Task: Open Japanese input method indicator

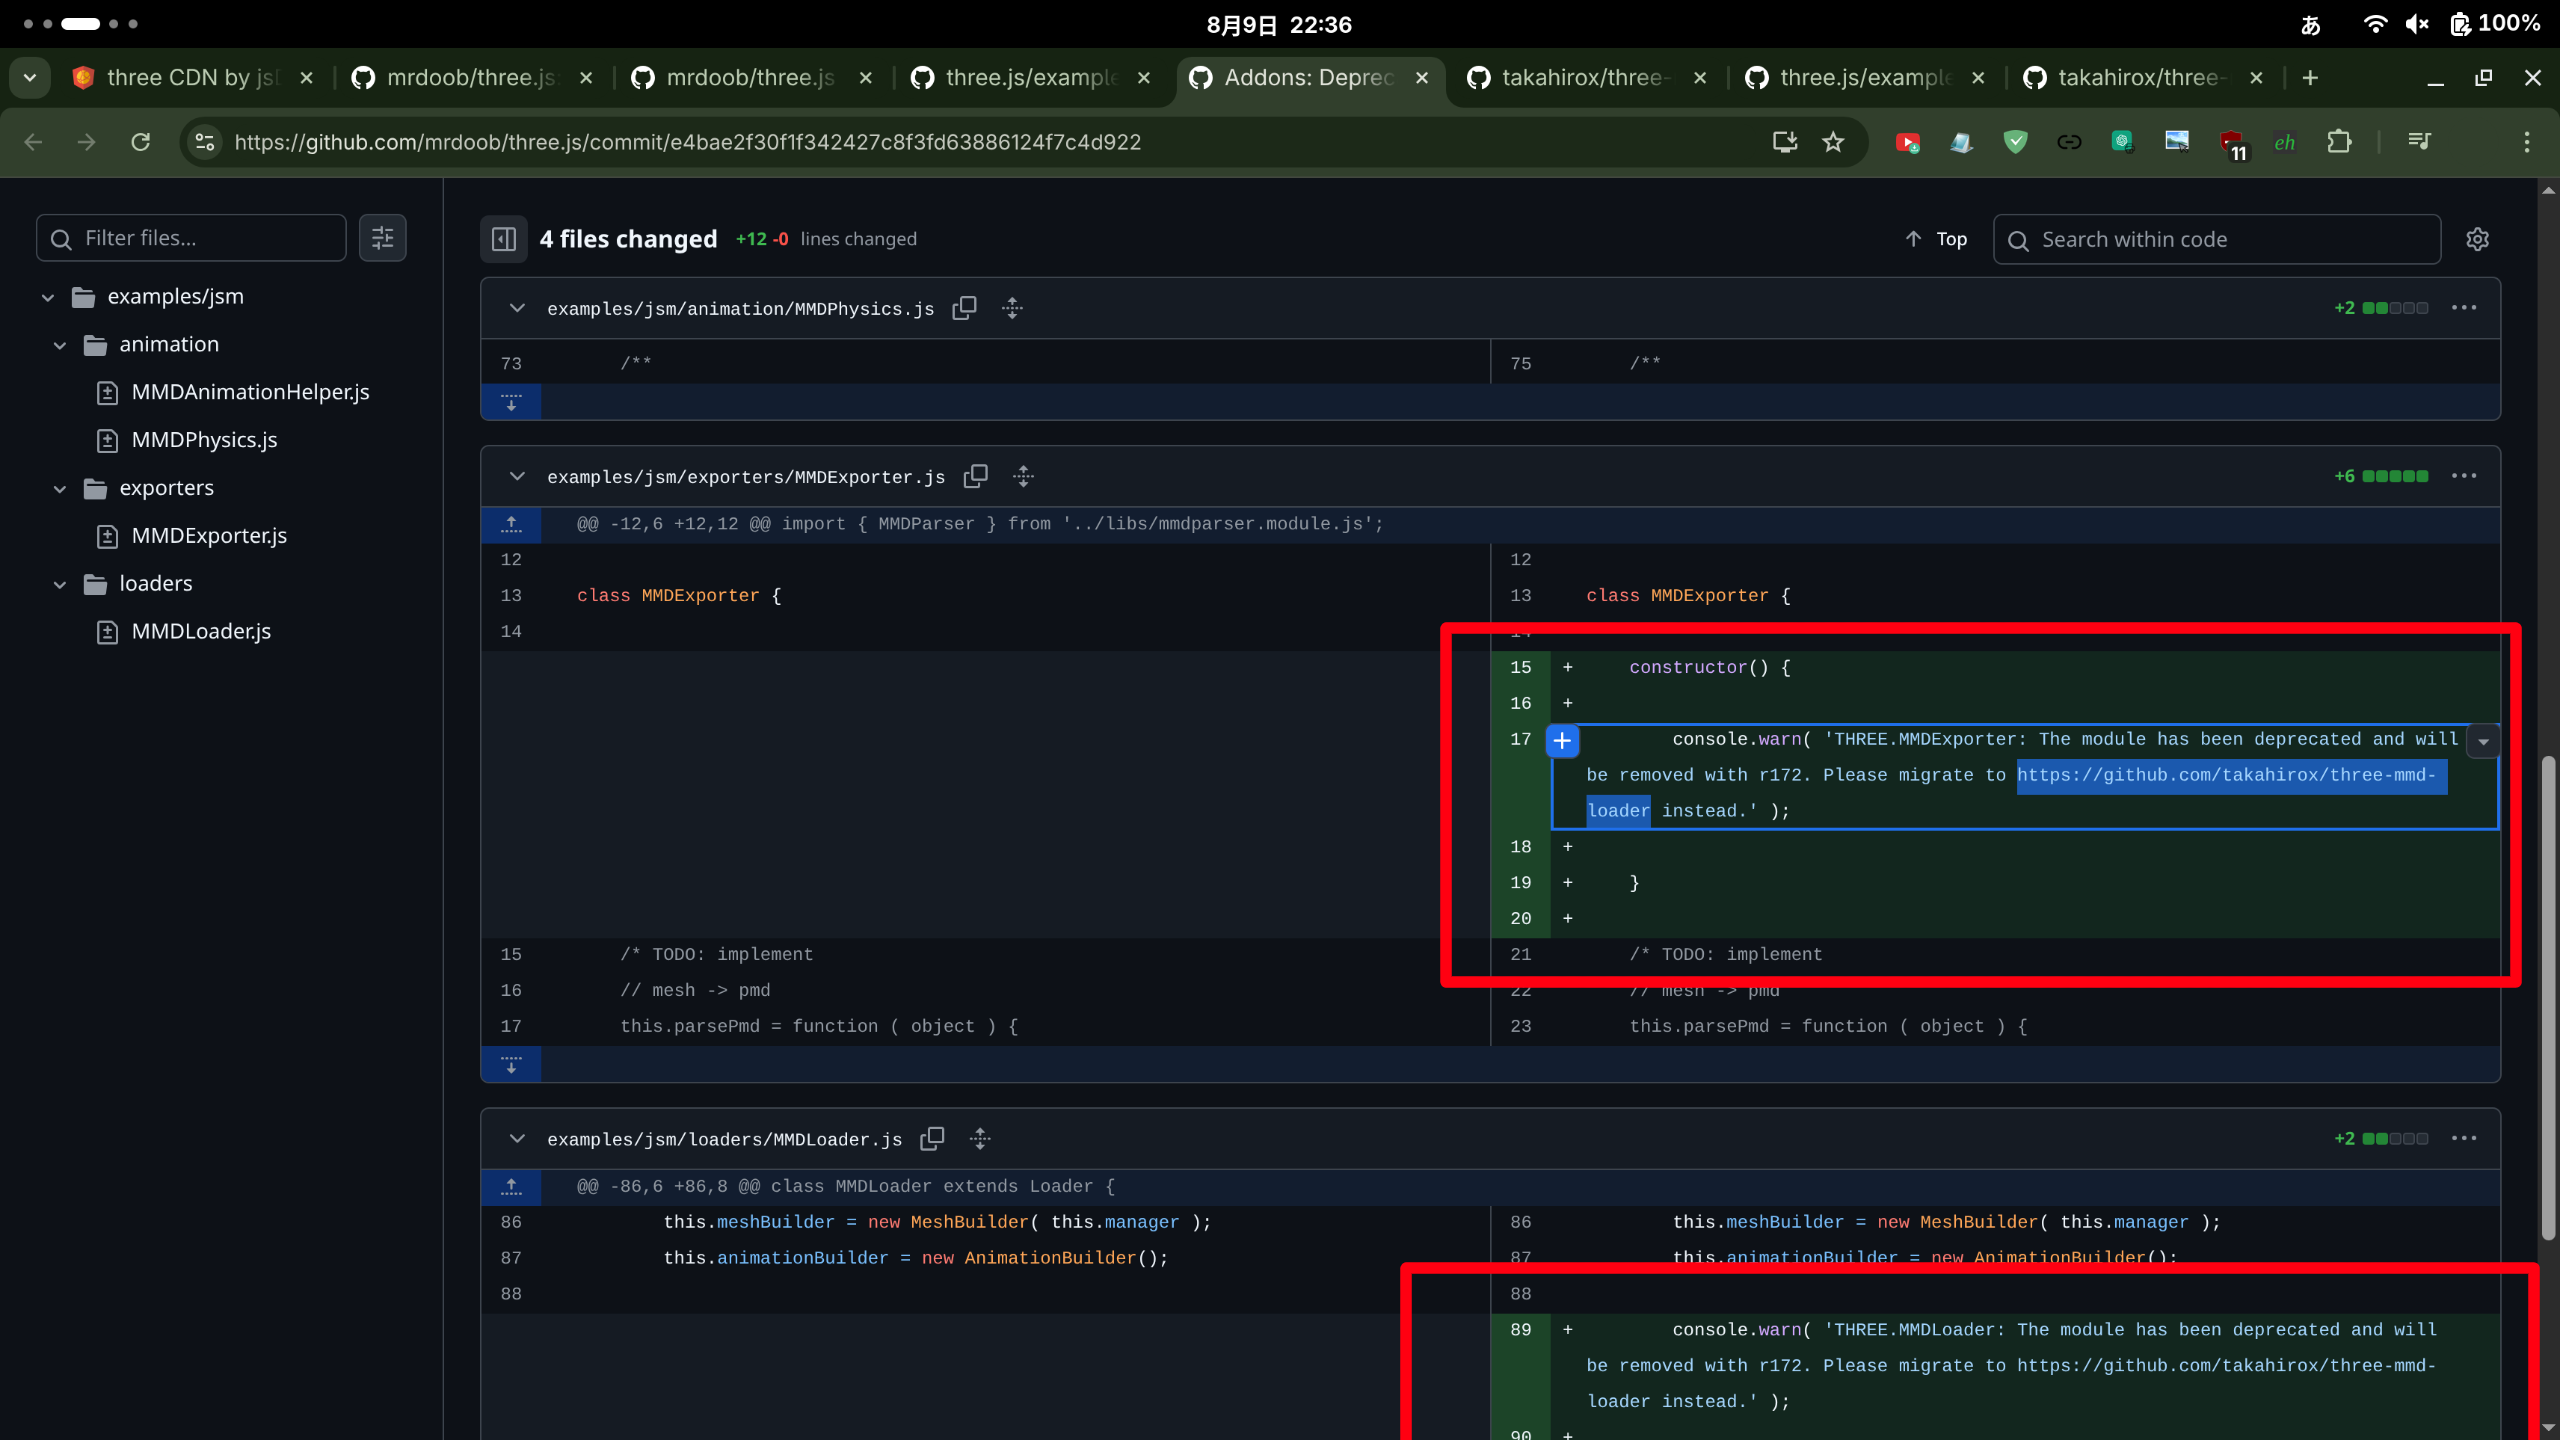Action: click(x=2310, y=25)
